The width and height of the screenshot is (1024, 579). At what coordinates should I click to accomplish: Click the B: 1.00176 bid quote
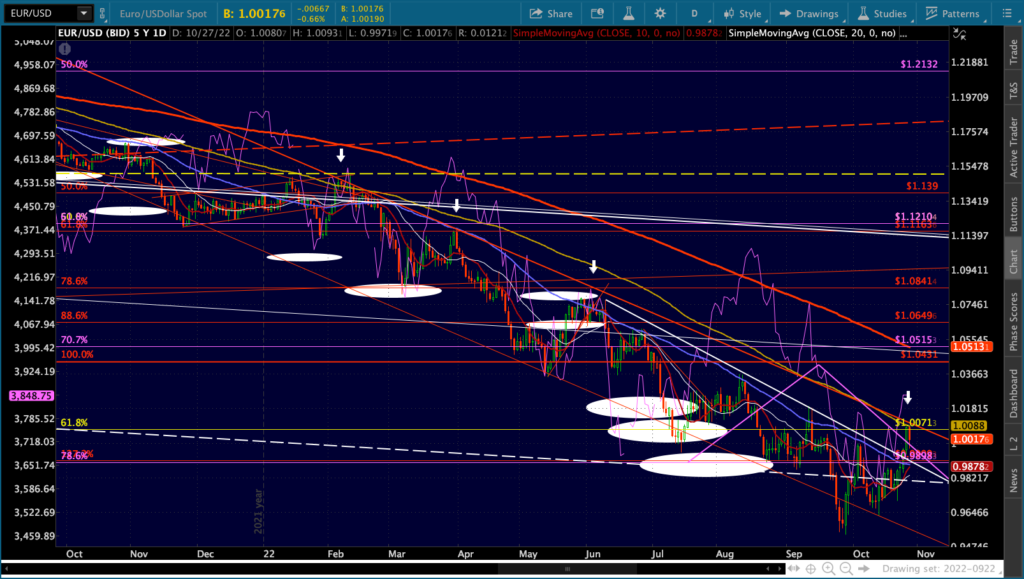tap(255, 13)
